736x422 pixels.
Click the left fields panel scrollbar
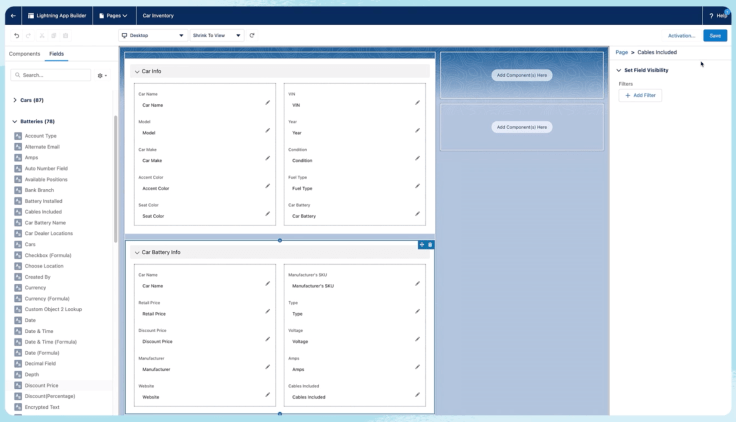coord(115,178)
